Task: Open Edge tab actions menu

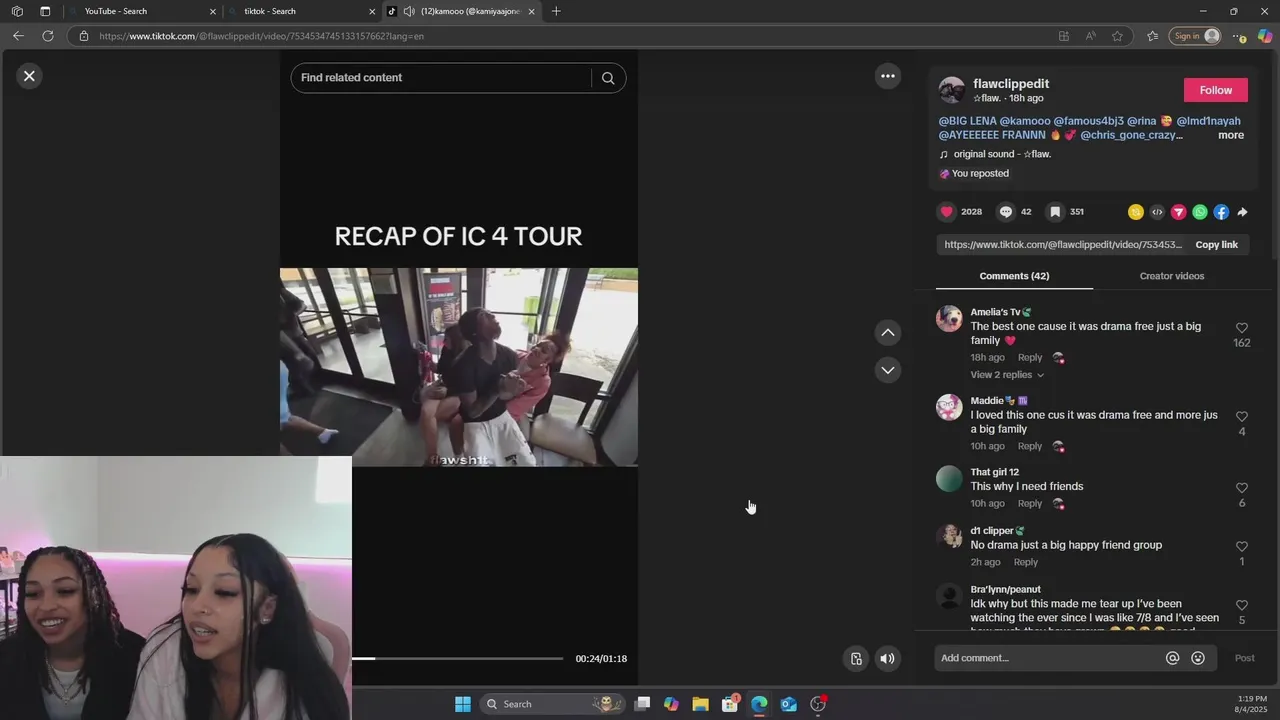Action: click(x=45, y=11)
